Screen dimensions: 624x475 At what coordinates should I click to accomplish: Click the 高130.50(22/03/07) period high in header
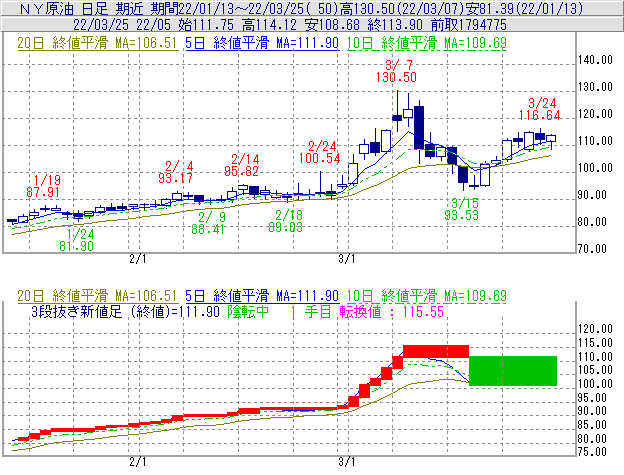(x=402, y=9)
